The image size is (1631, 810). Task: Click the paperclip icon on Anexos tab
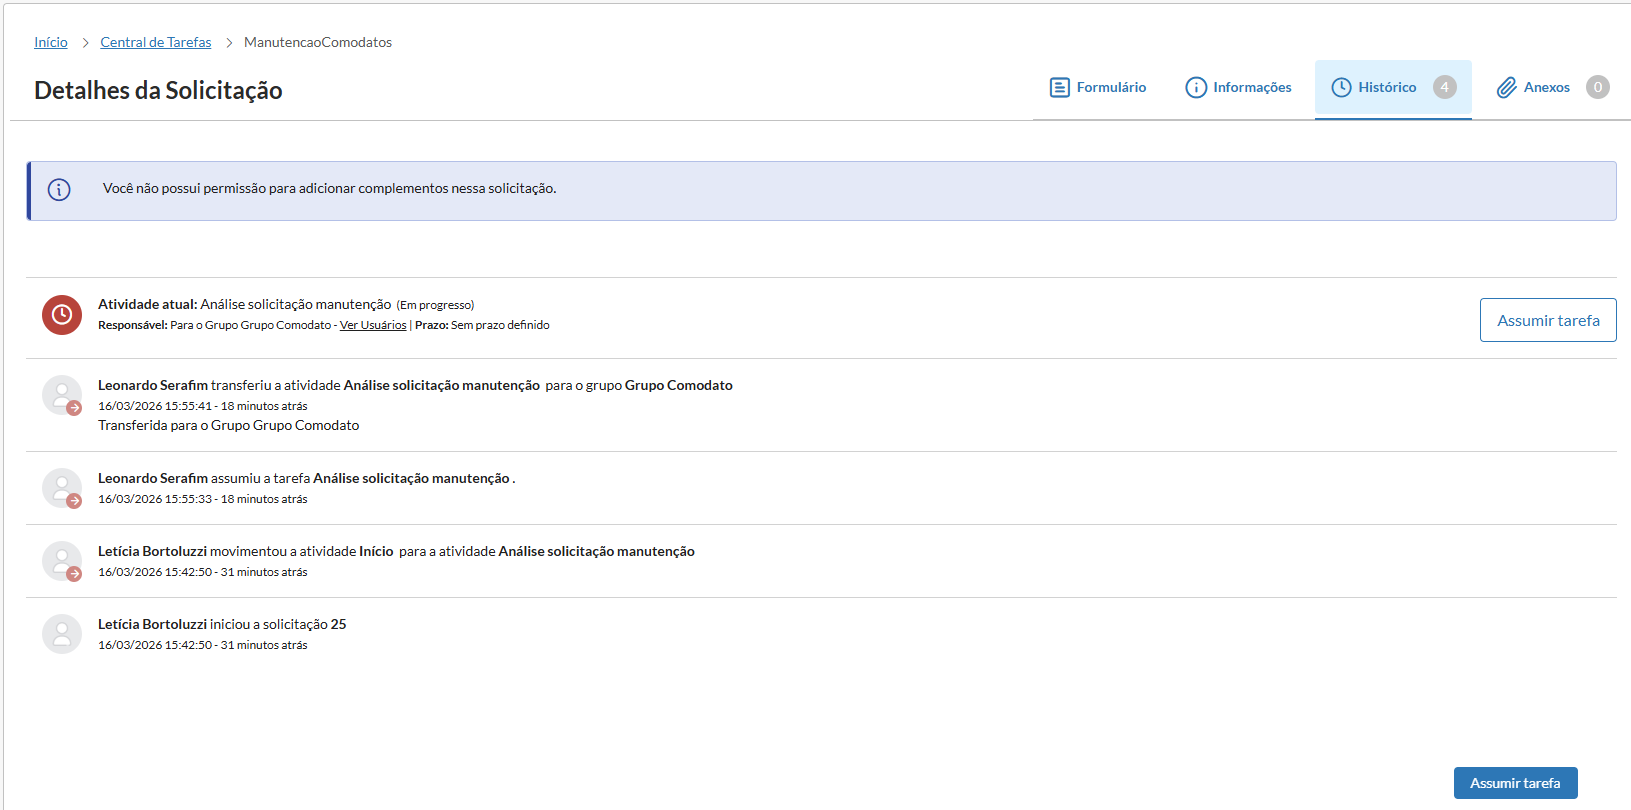click(1506, 88)
